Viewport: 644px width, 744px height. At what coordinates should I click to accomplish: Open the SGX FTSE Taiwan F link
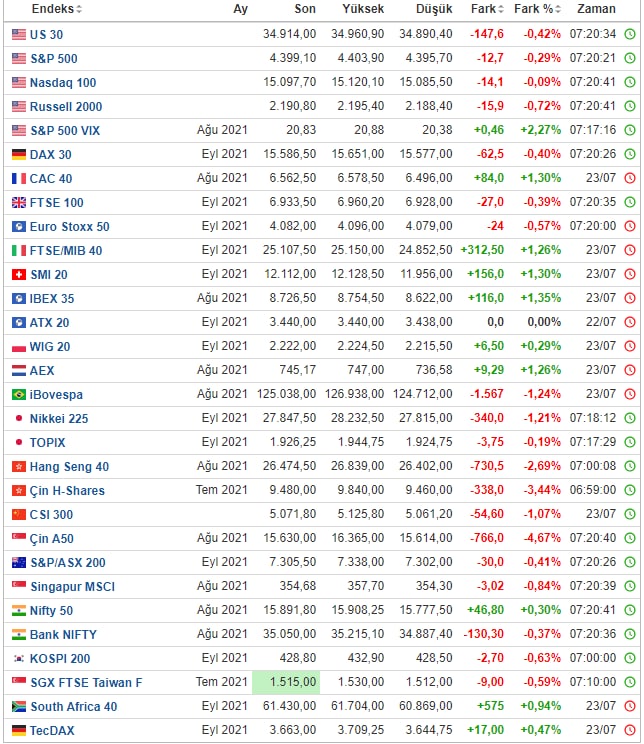[86, 682]
